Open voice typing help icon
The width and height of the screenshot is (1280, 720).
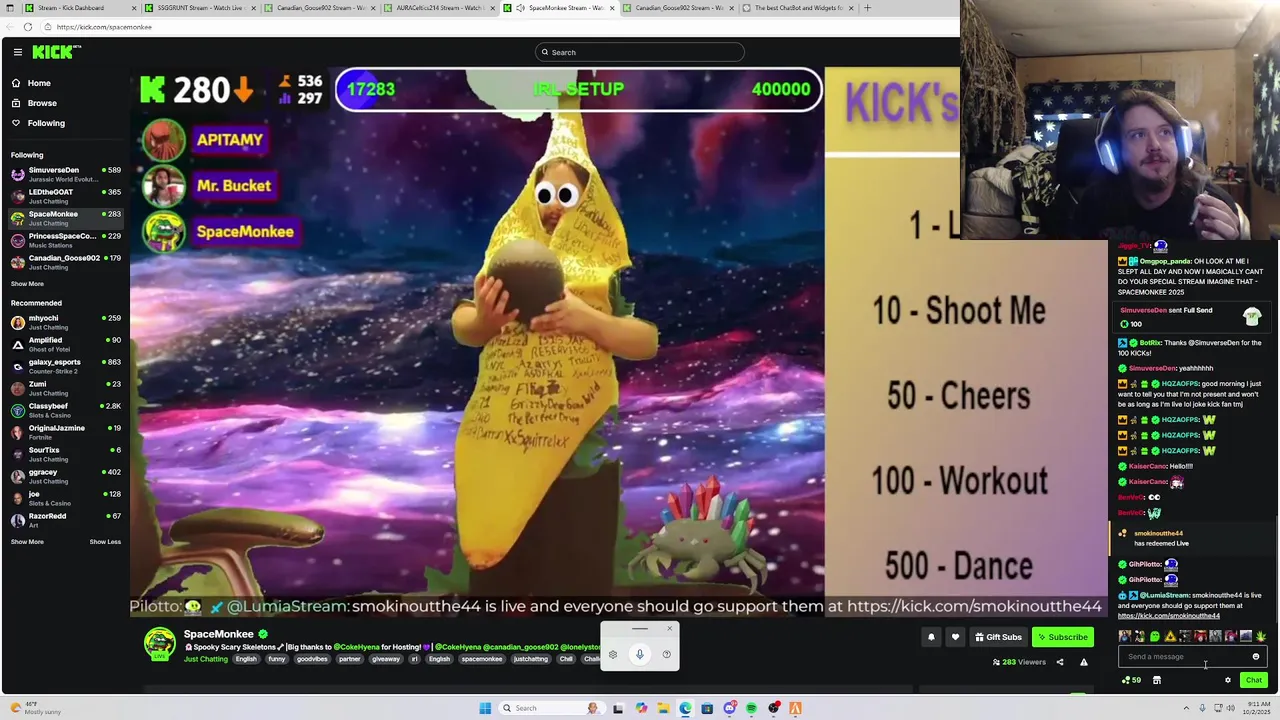point(667,655)
